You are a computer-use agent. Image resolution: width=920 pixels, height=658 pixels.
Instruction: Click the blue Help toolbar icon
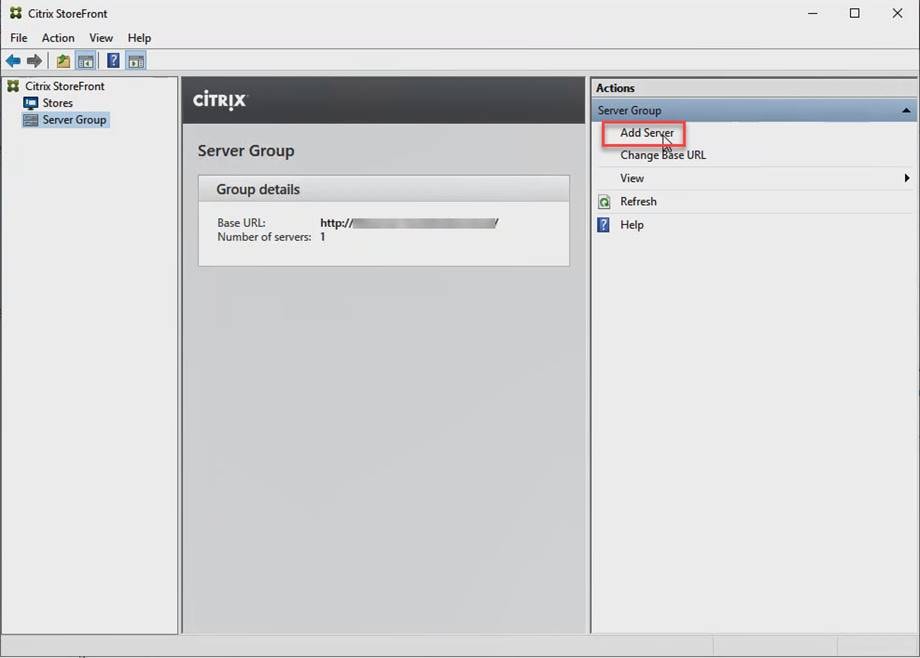point(113,60)
